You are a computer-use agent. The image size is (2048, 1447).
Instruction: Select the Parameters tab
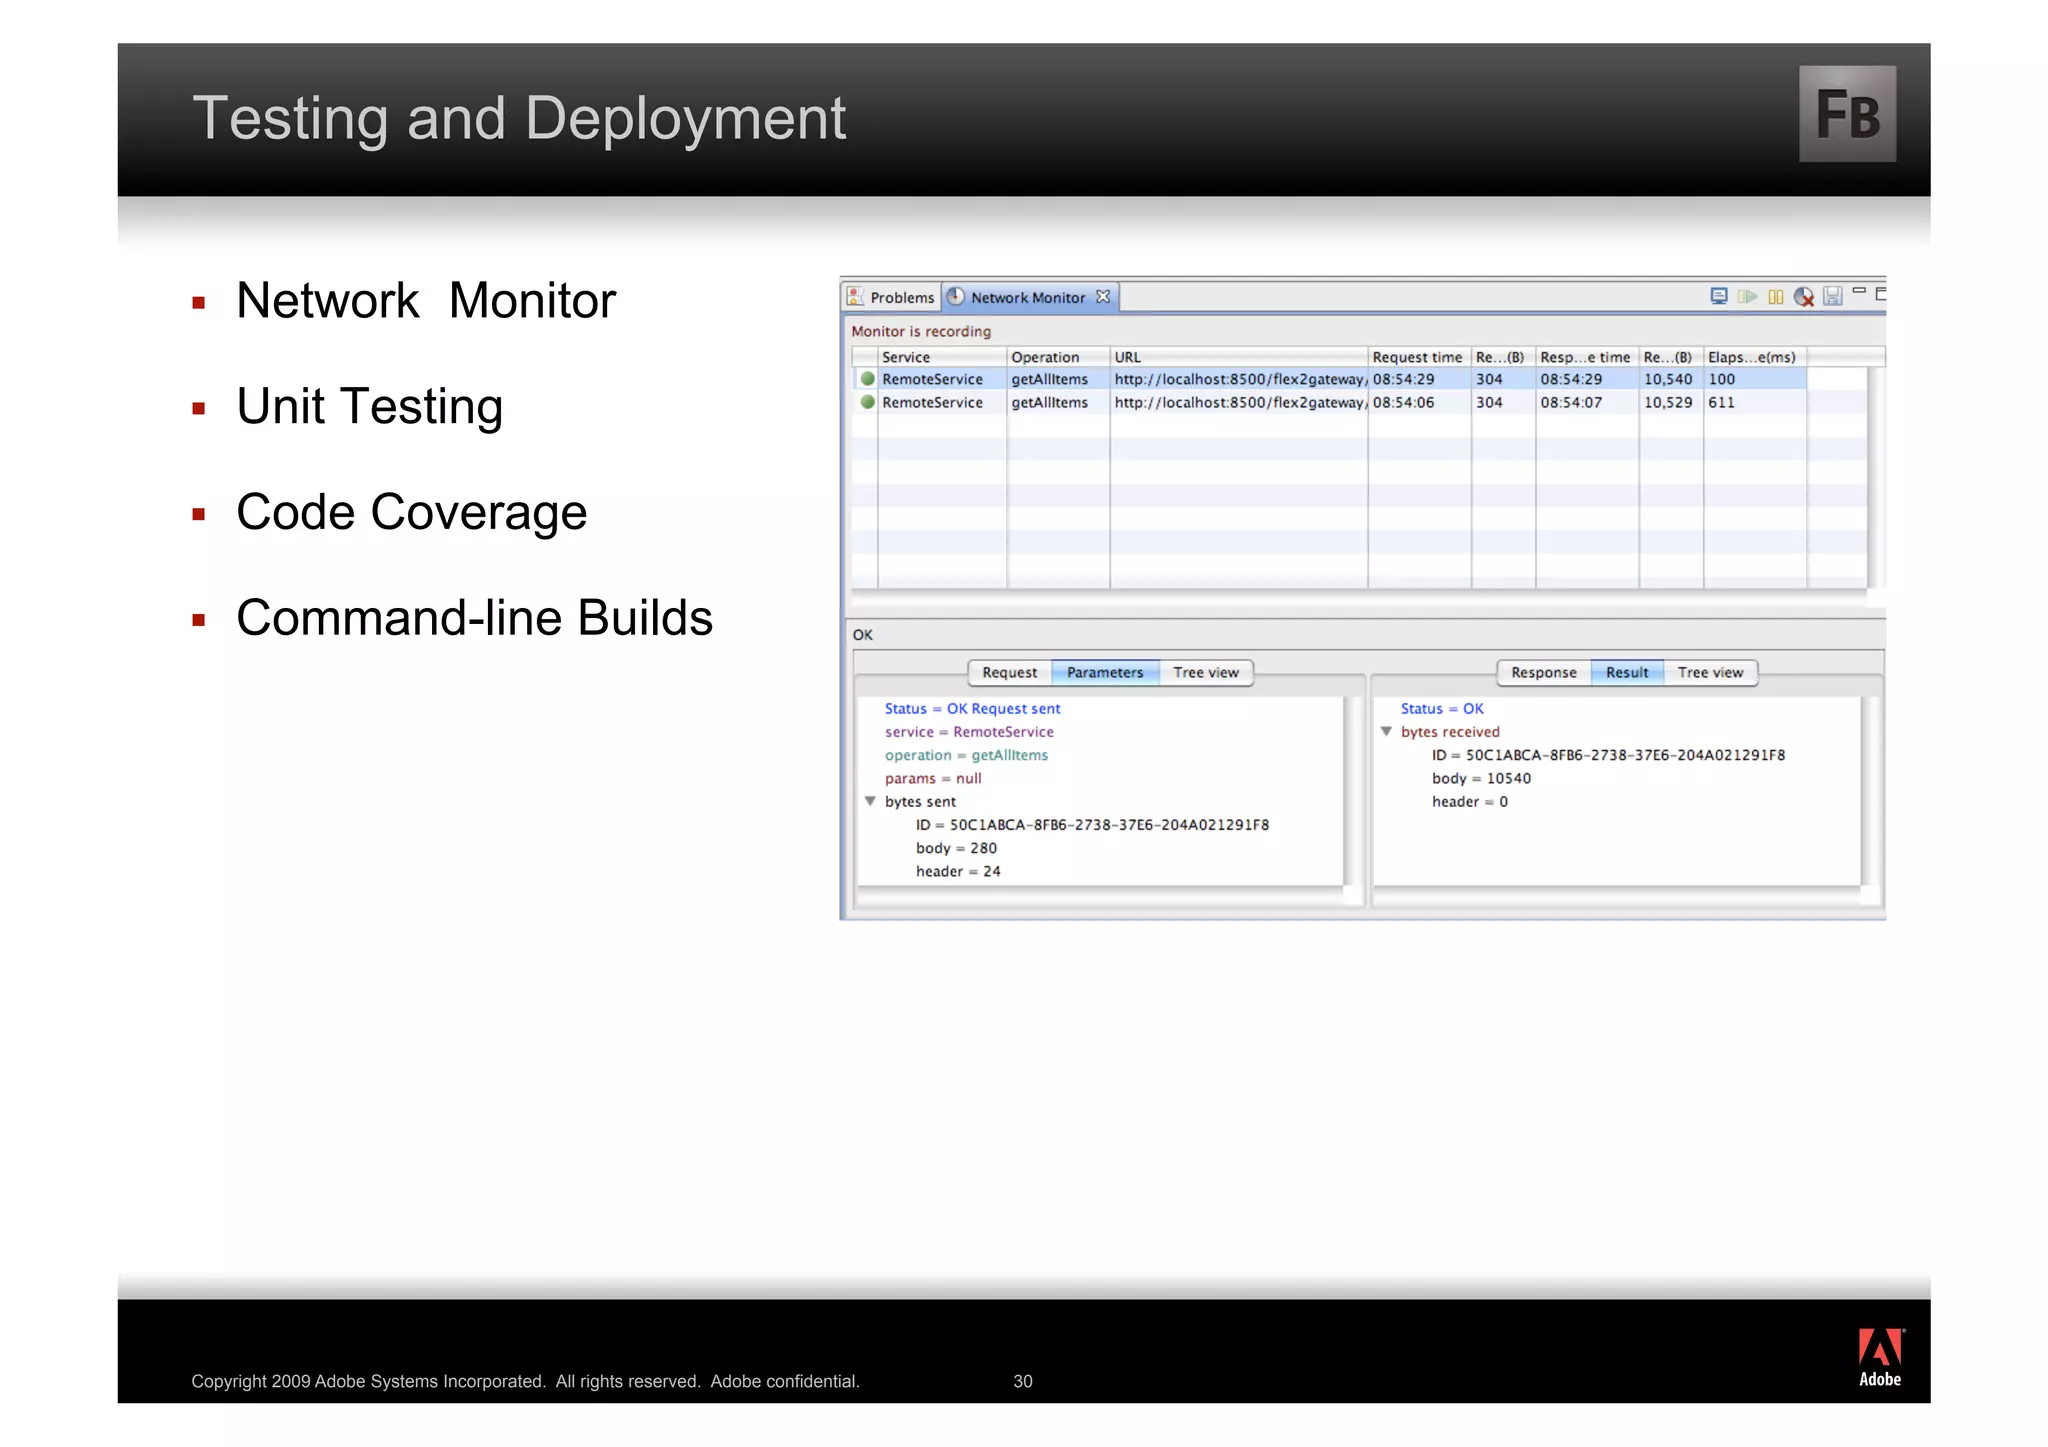1105,673
